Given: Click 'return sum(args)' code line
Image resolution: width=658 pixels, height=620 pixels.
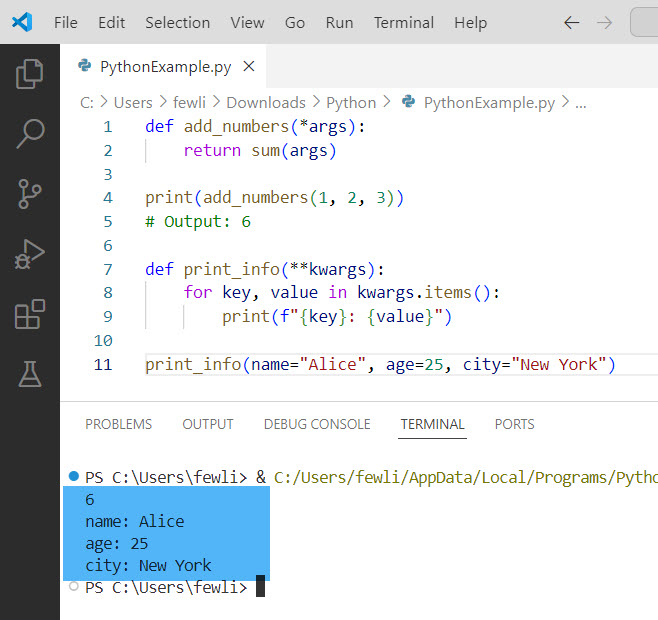Looking at the screenshot, I should (260, 151).
